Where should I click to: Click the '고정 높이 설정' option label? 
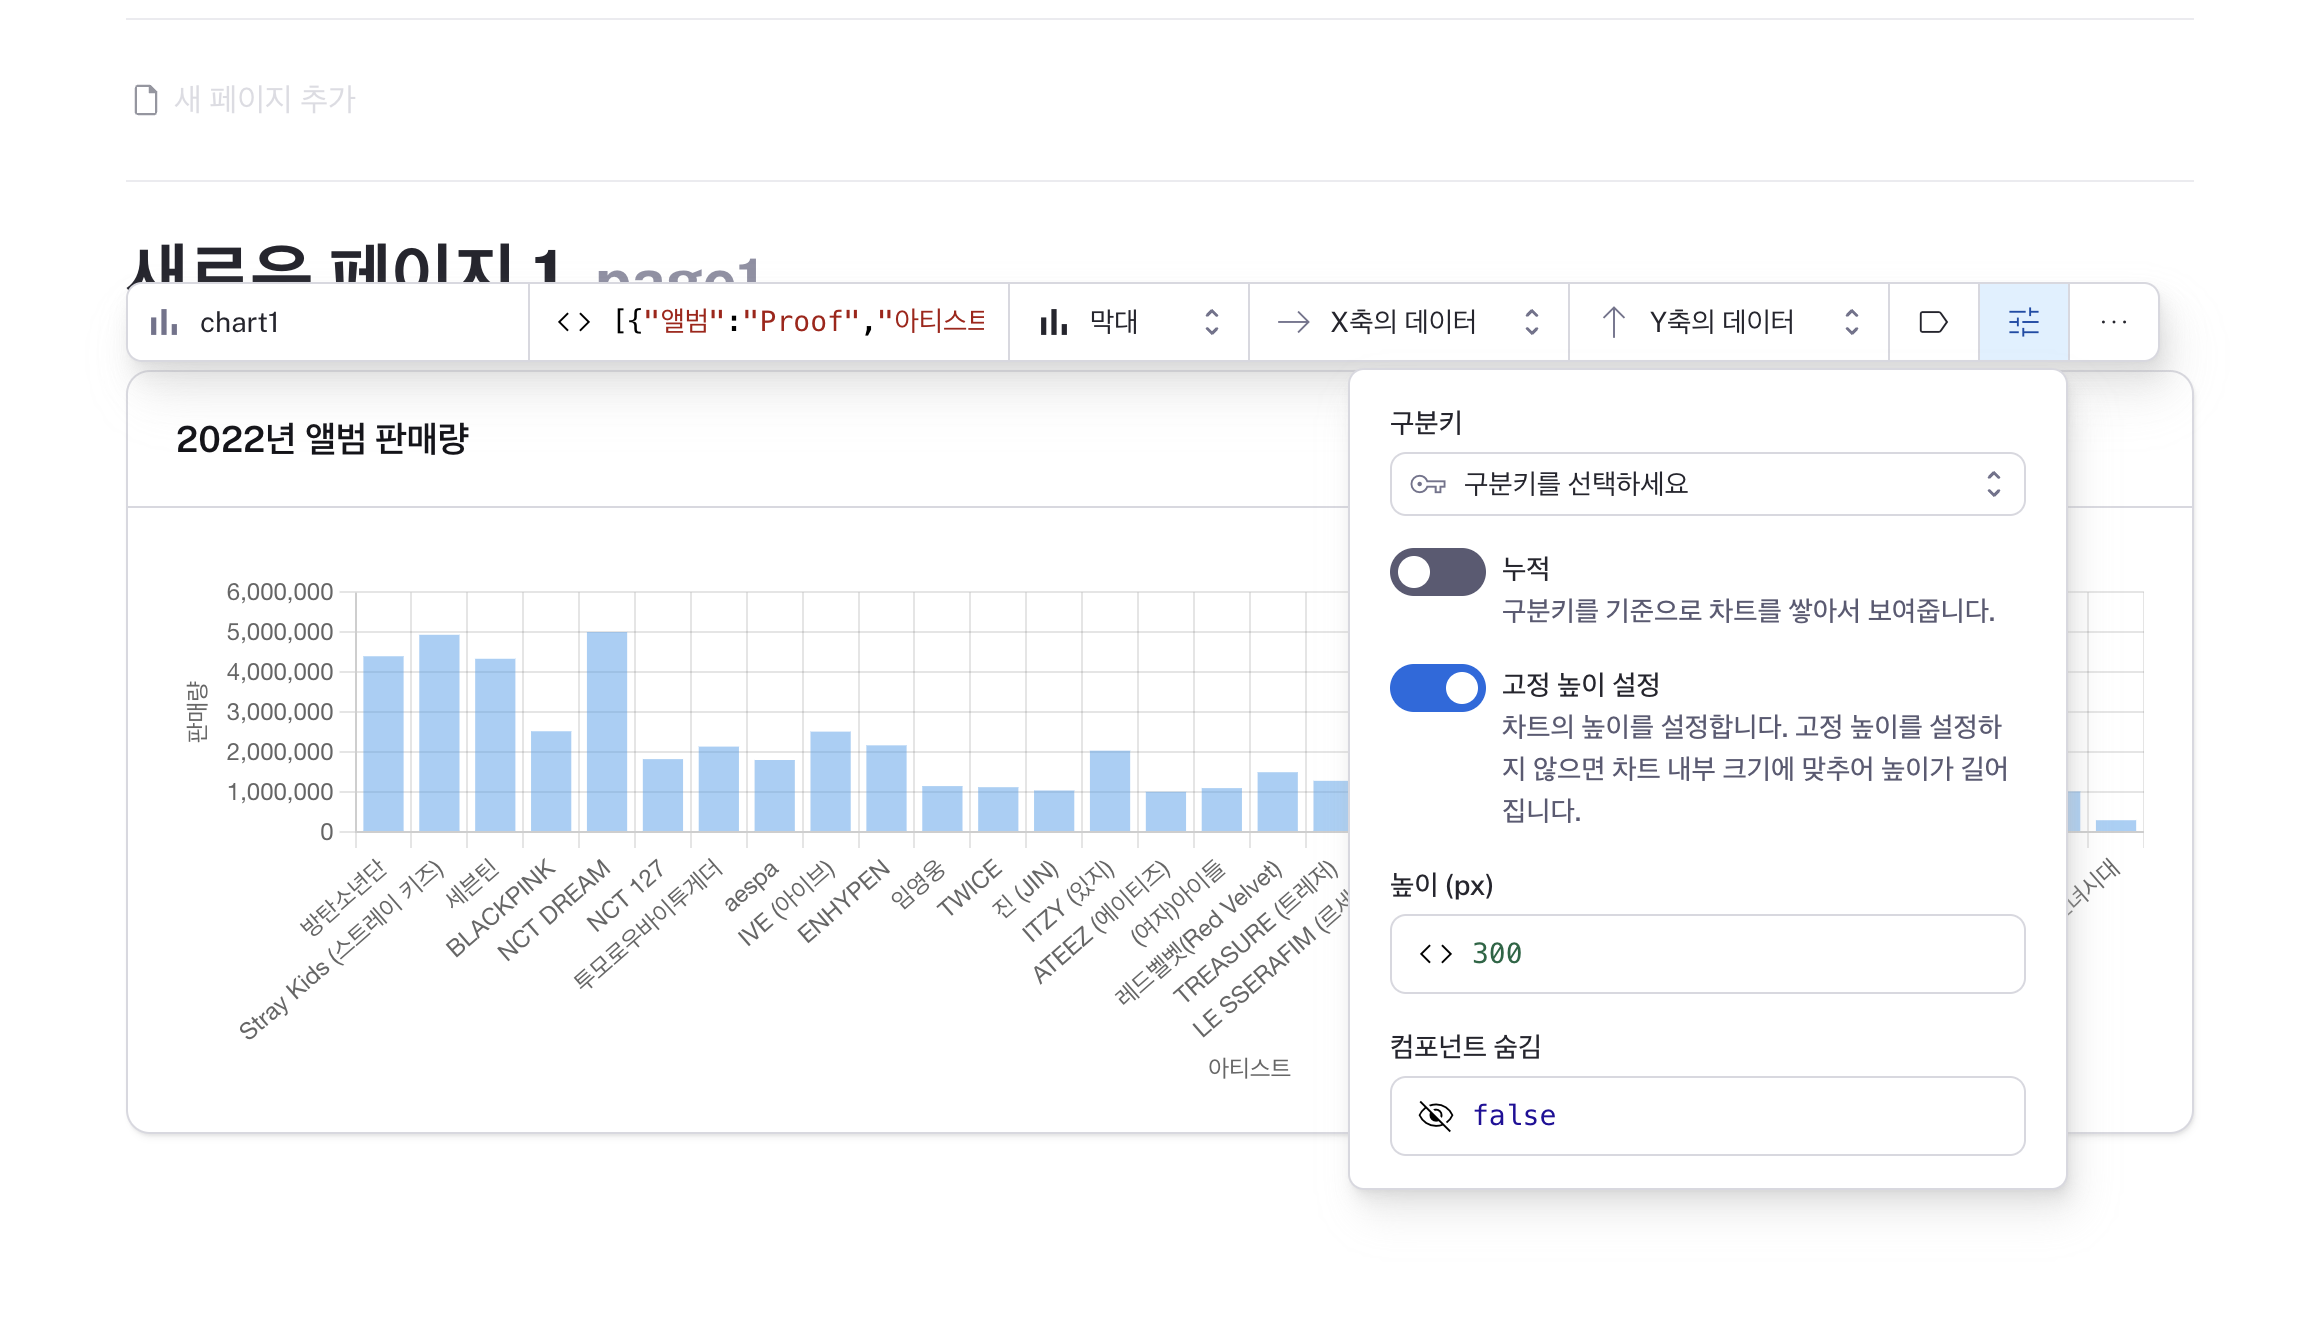[1581, 685]
